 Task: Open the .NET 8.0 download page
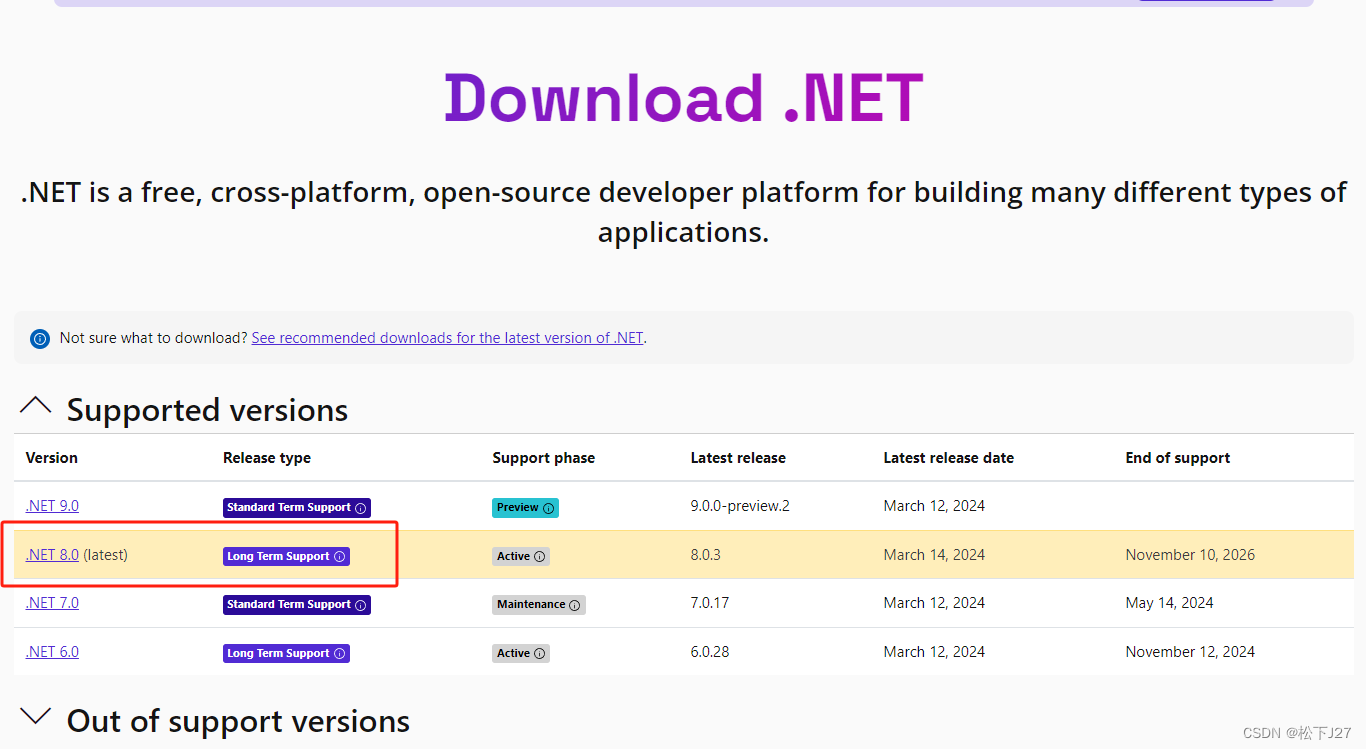[x=52, y=554]
